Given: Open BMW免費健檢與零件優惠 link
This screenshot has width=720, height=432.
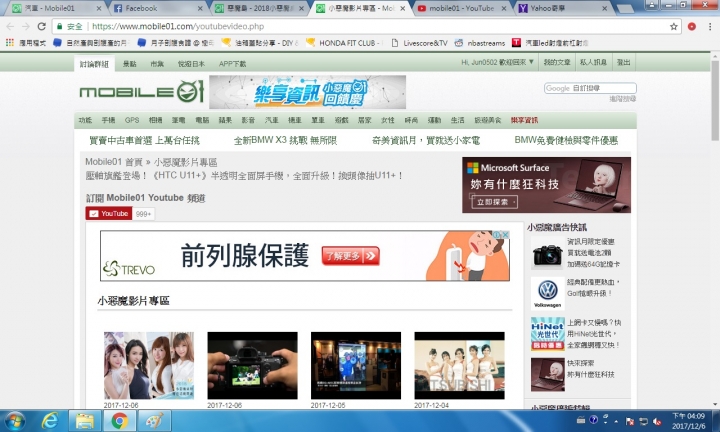Looking at the screenshot, I should tap(566, 140).
